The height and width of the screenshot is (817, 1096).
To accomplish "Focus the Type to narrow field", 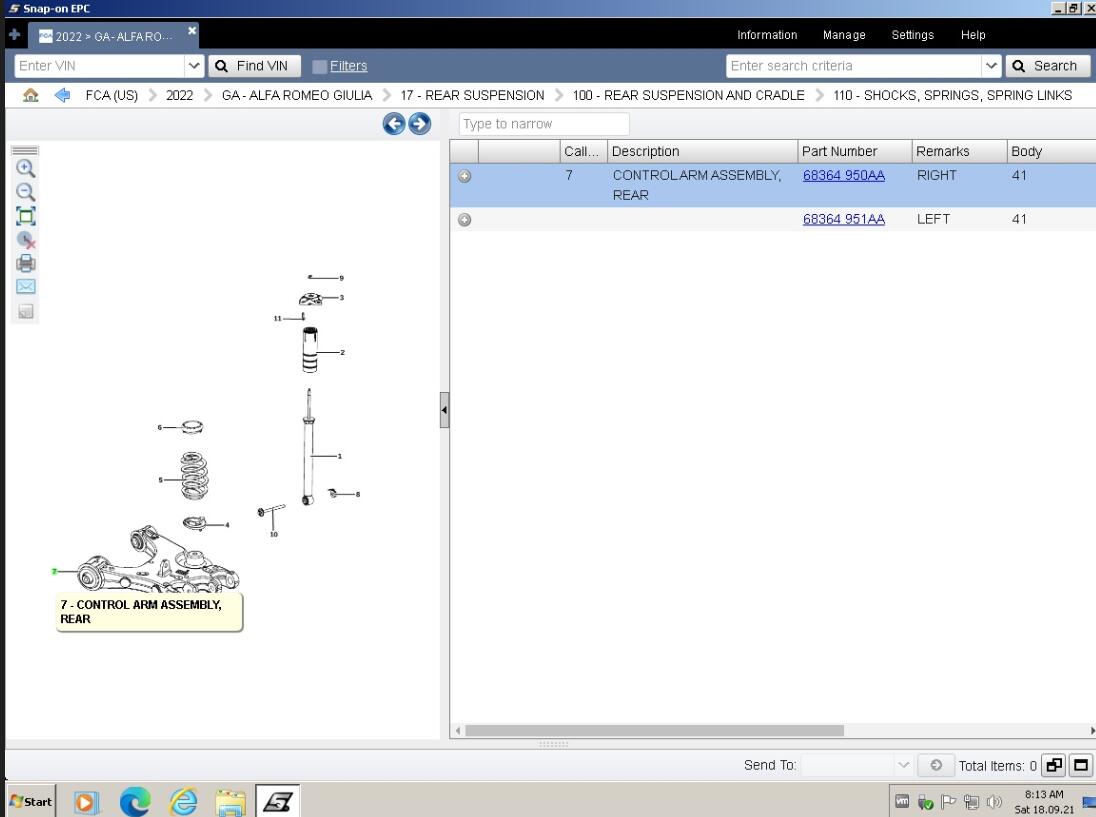I will 544,124.
